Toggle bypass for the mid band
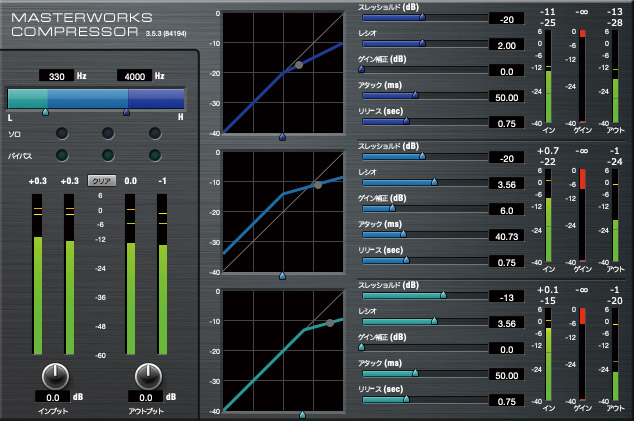 [108, 155]
